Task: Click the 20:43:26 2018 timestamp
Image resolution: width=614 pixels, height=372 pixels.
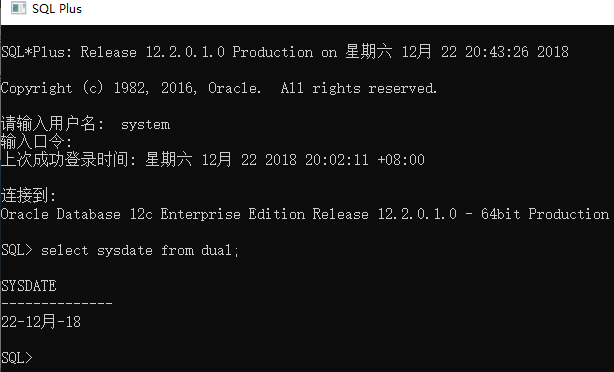Action: point(516,52)
